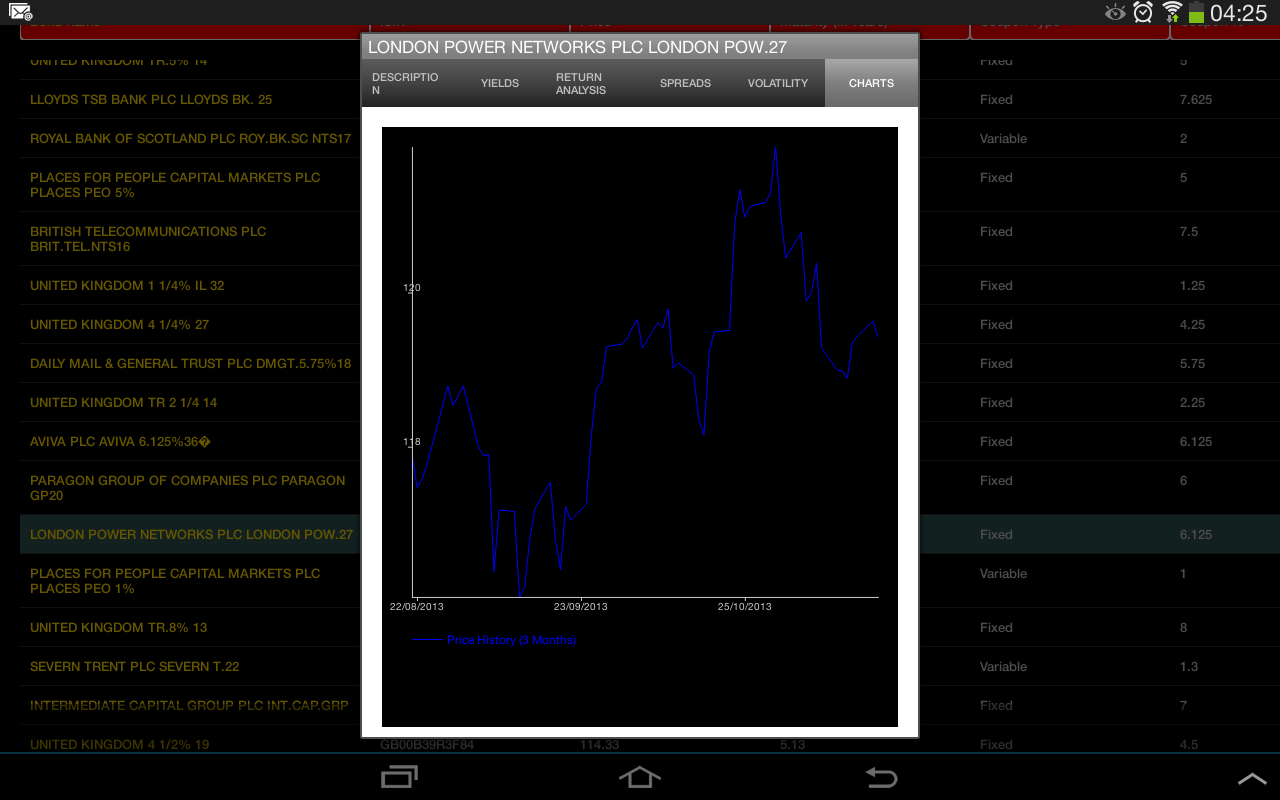The height and width of the screenshot is (800, 1280).
Task: Open the alarm clock status icon
Action: (1141, 11)
